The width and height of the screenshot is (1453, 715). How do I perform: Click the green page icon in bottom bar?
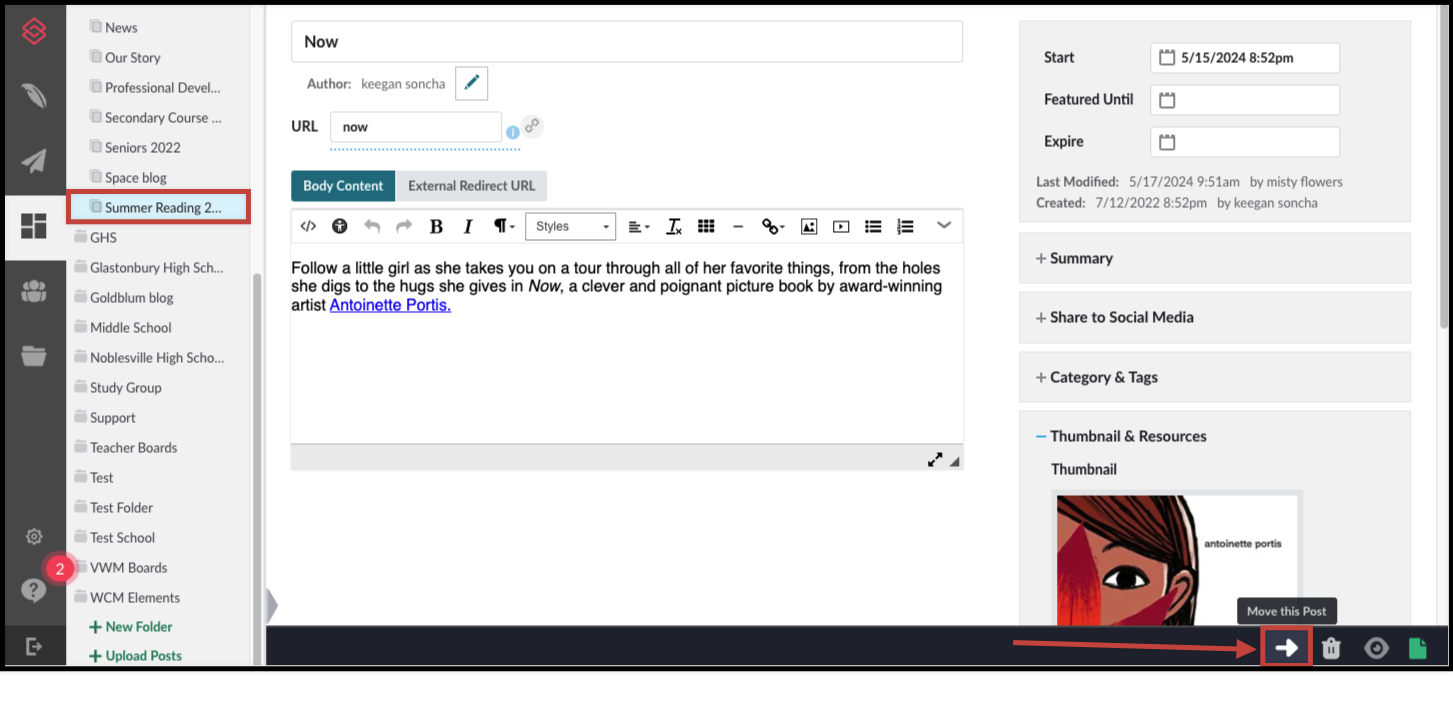coord(1417,648)
